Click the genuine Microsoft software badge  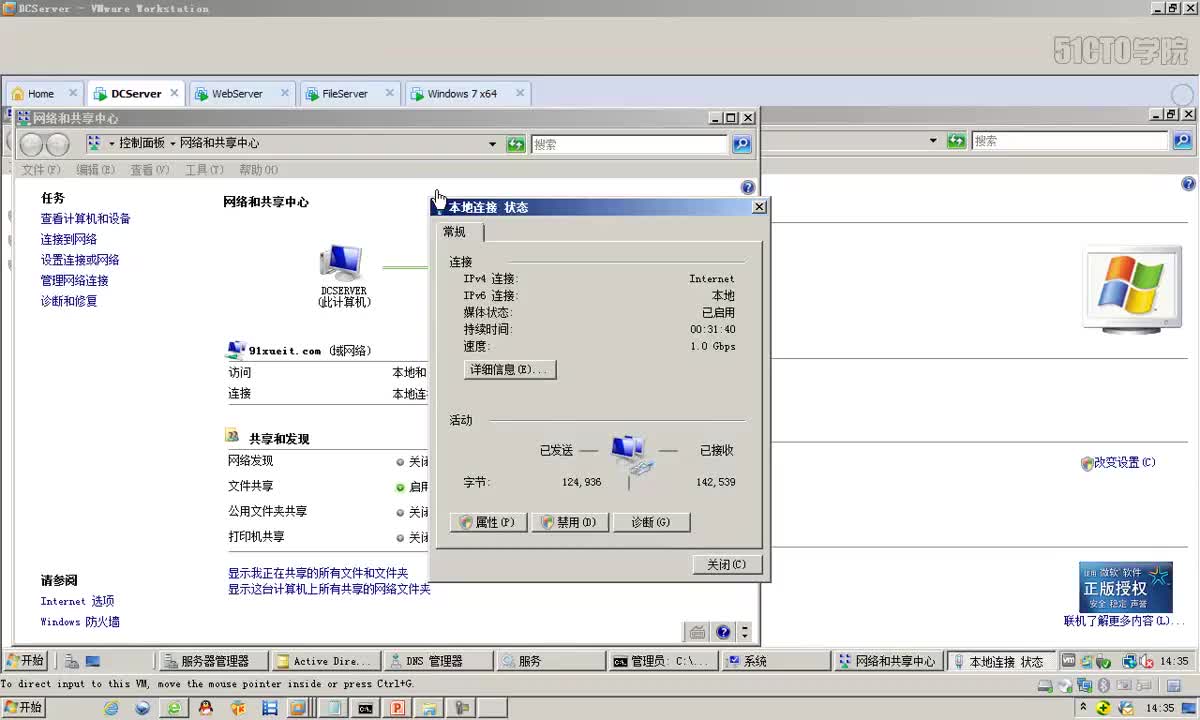[x=1125, y=587]
